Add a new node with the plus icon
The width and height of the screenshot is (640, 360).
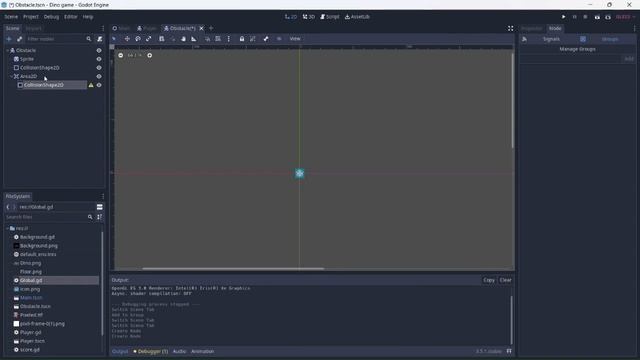9,39
